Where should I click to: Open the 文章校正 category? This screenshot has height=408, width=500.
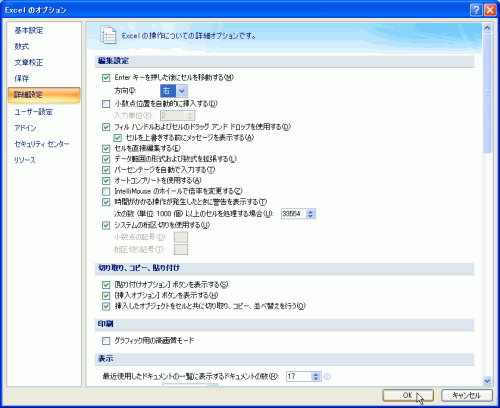pyautogui.click(x=29, y=62)
